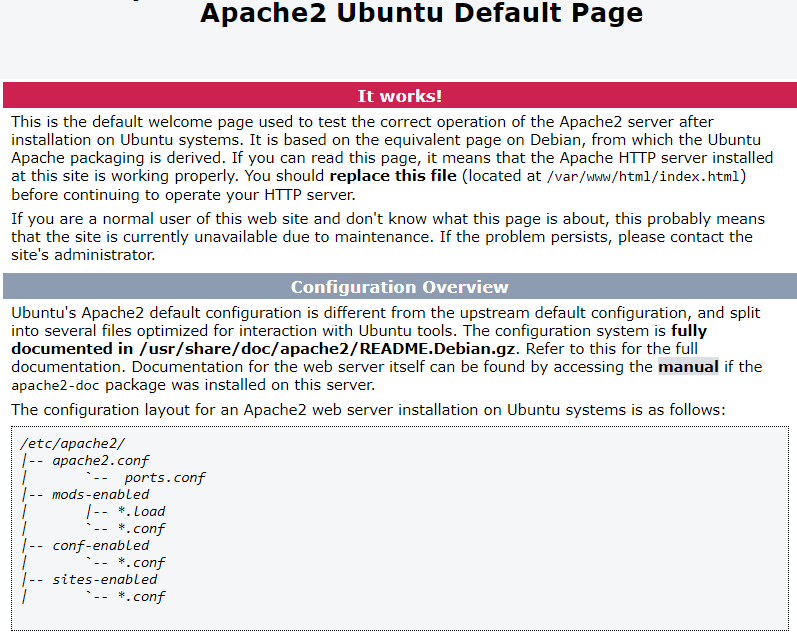Click the mods-enabled tree entry
The width and height of the screenshot is (797, 639).
click(101, 495)
